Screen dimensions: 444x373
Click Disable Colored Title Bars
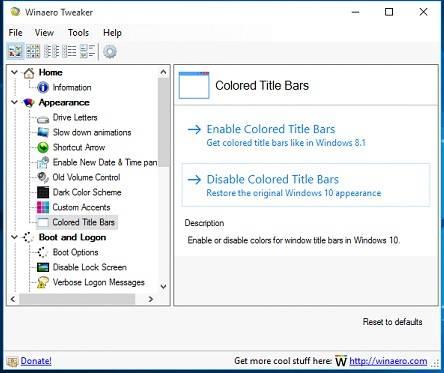(x=273, y=179)
